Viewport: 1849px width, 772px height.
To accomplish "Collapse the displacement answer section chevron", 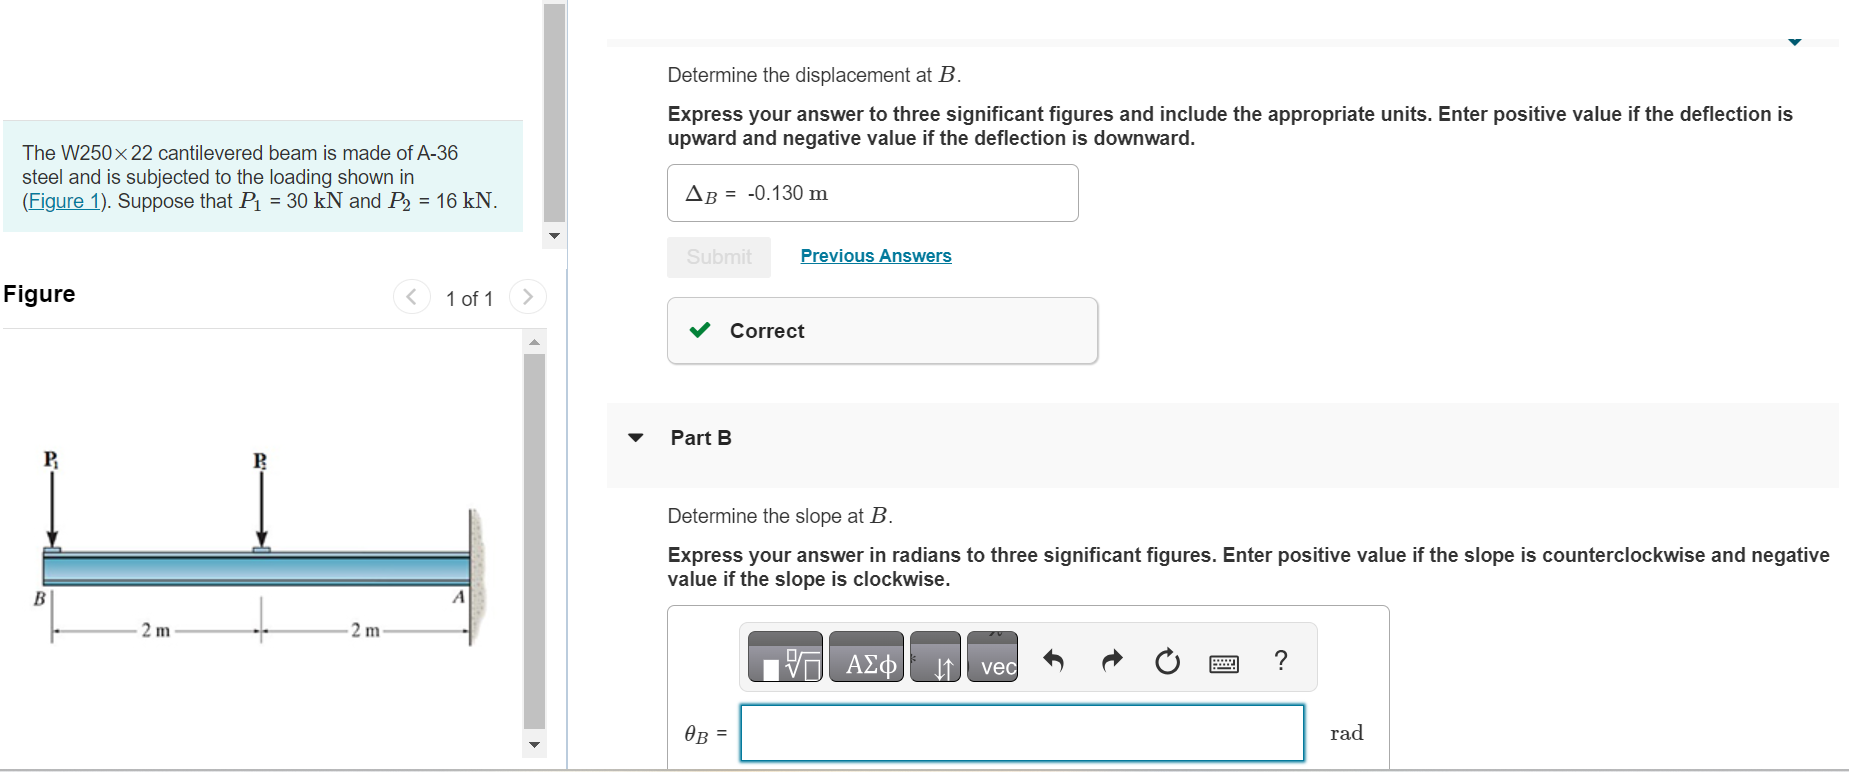I will [1794, 41].
